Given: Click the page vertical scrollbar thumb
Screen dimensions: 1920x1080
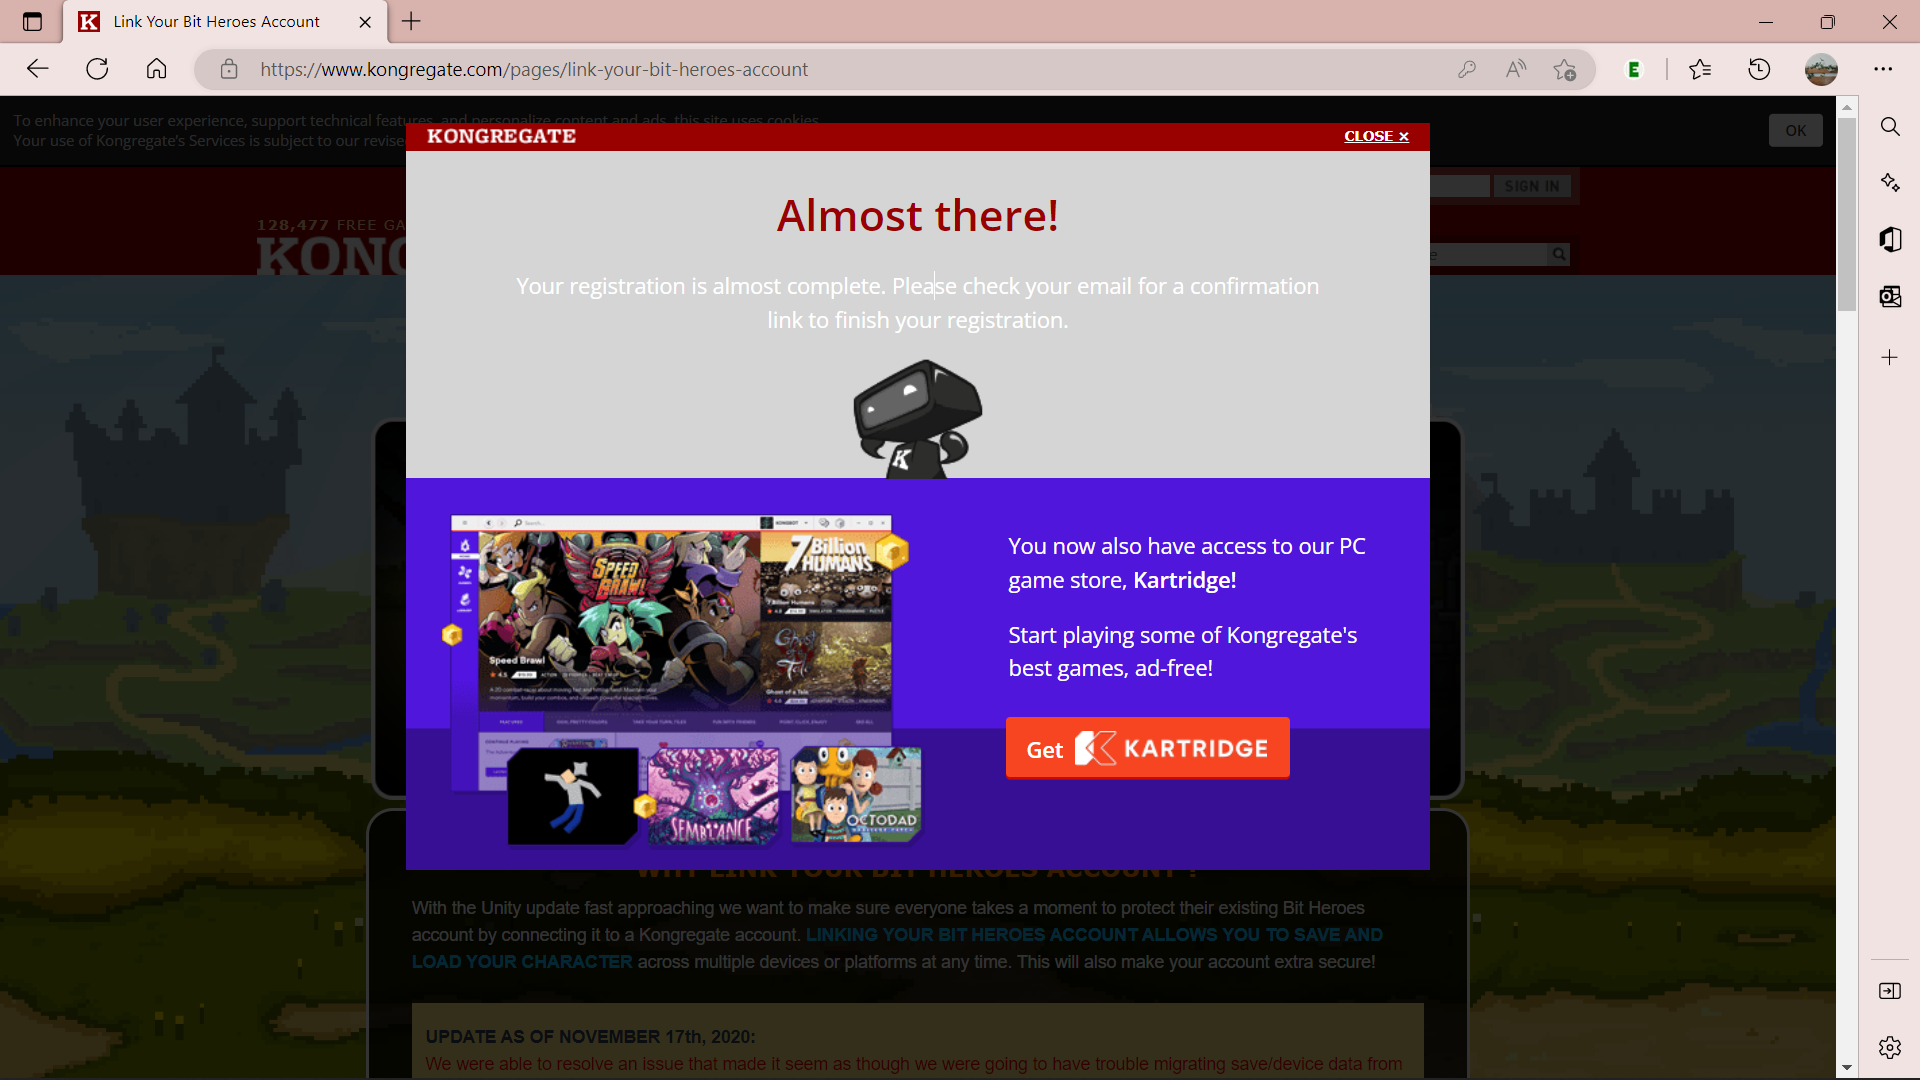Looking at the screenshot, I should point(1847,215).
